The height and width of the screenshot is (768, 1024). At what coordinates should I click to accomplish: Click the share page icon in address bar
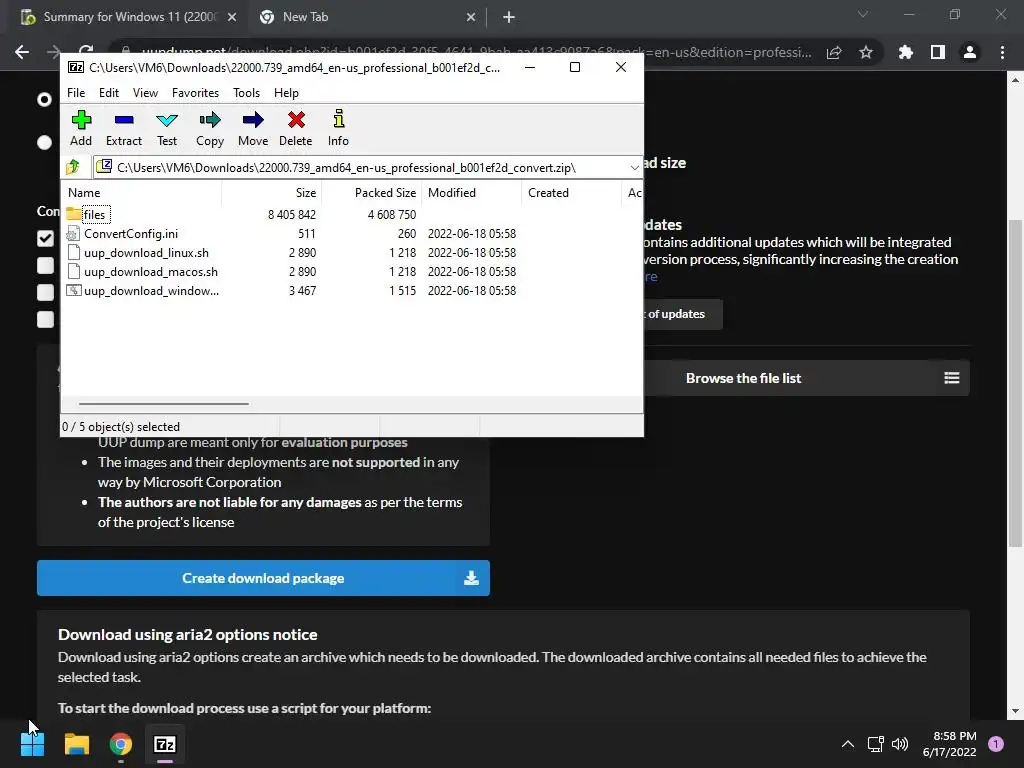pos(834,52)
